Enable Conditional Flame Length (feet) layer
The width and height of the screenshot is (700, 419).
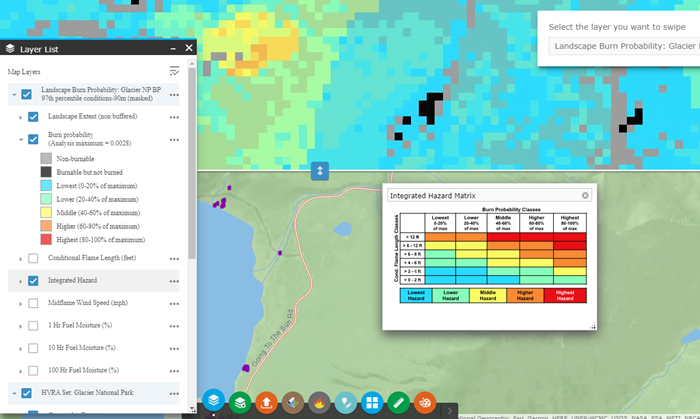33,258
